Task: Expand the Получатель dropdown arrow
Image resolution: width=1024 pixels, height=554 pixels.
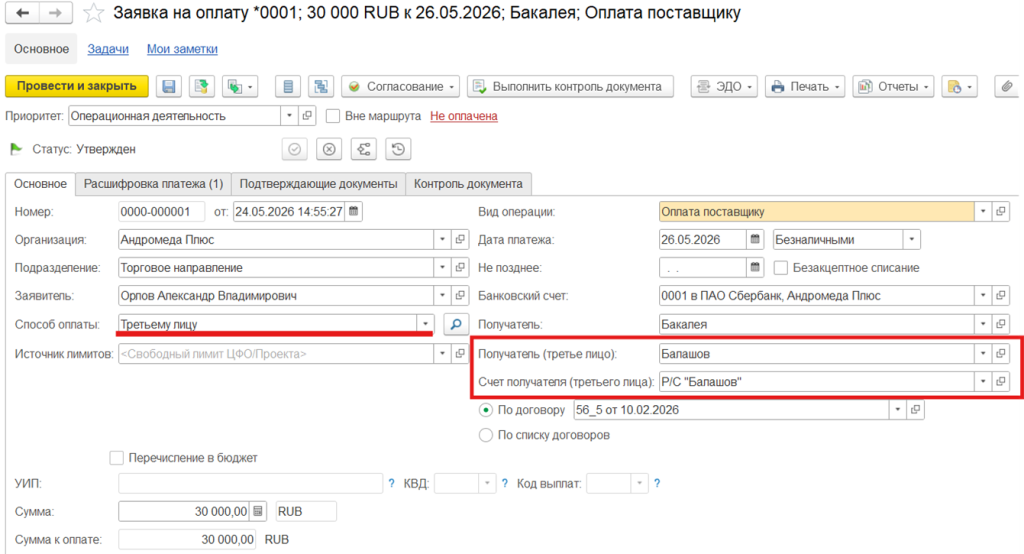Action: [983, 324]
